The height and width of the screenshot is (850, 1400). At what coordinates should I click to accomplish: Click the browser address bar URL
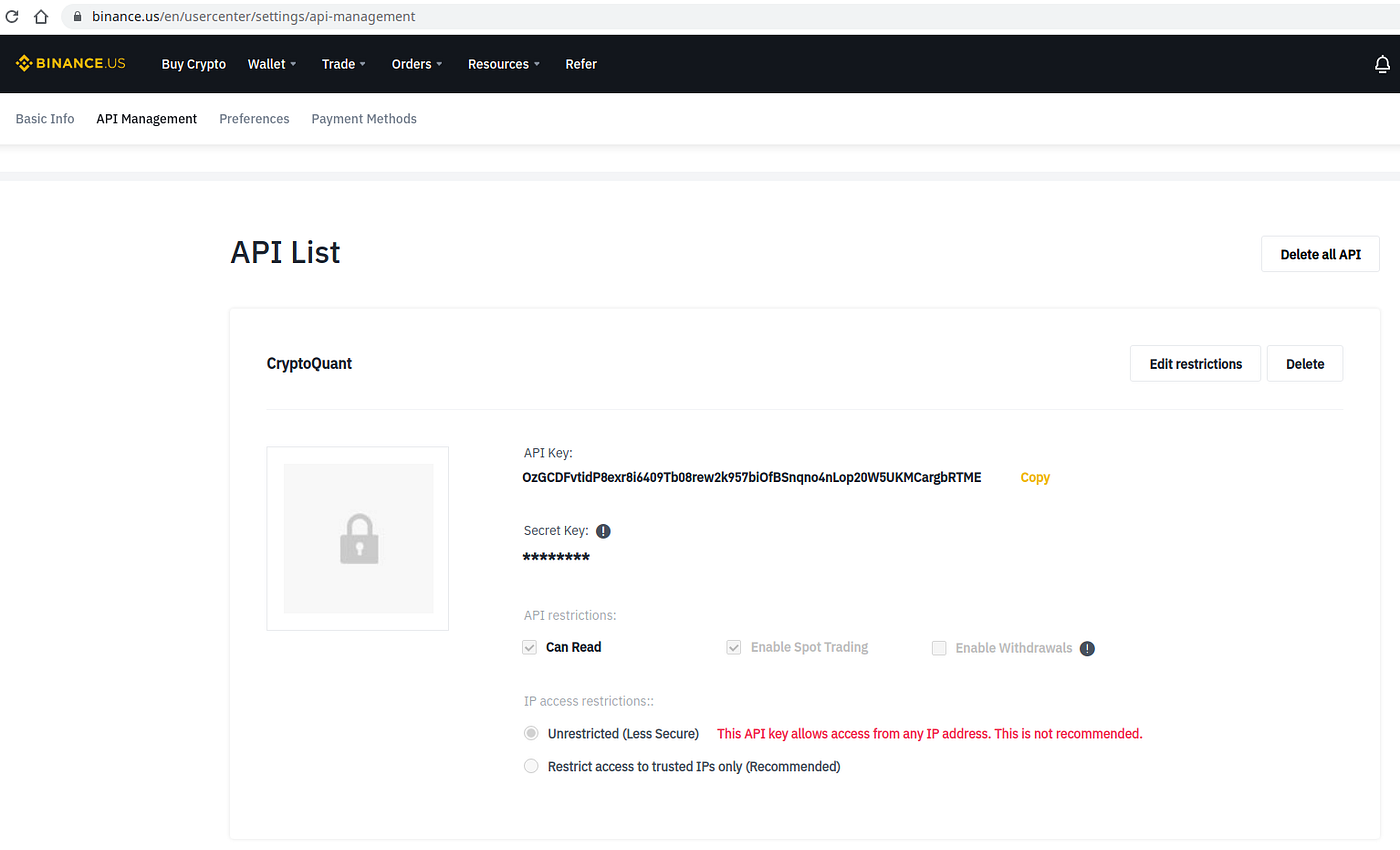[x=254, y=17]
